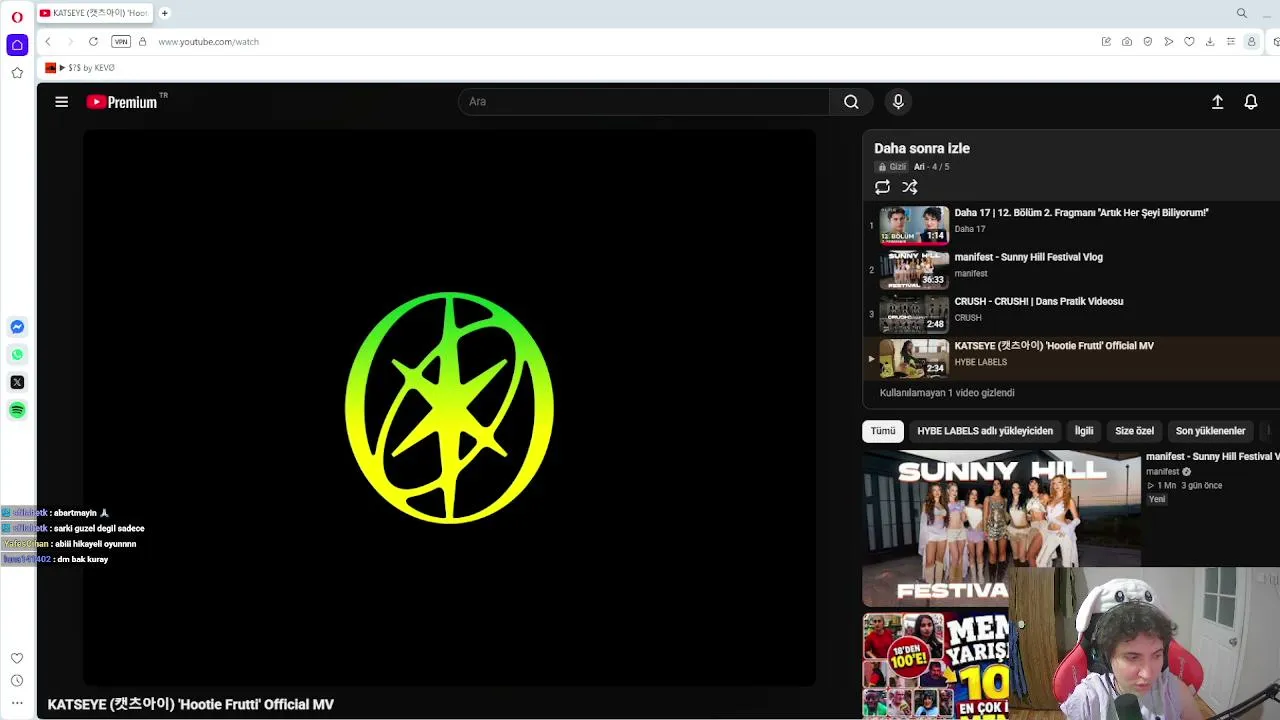Toggle the Opera VPN badge
The height and width of the screenshot is (720, 1280).
point(121,42)
